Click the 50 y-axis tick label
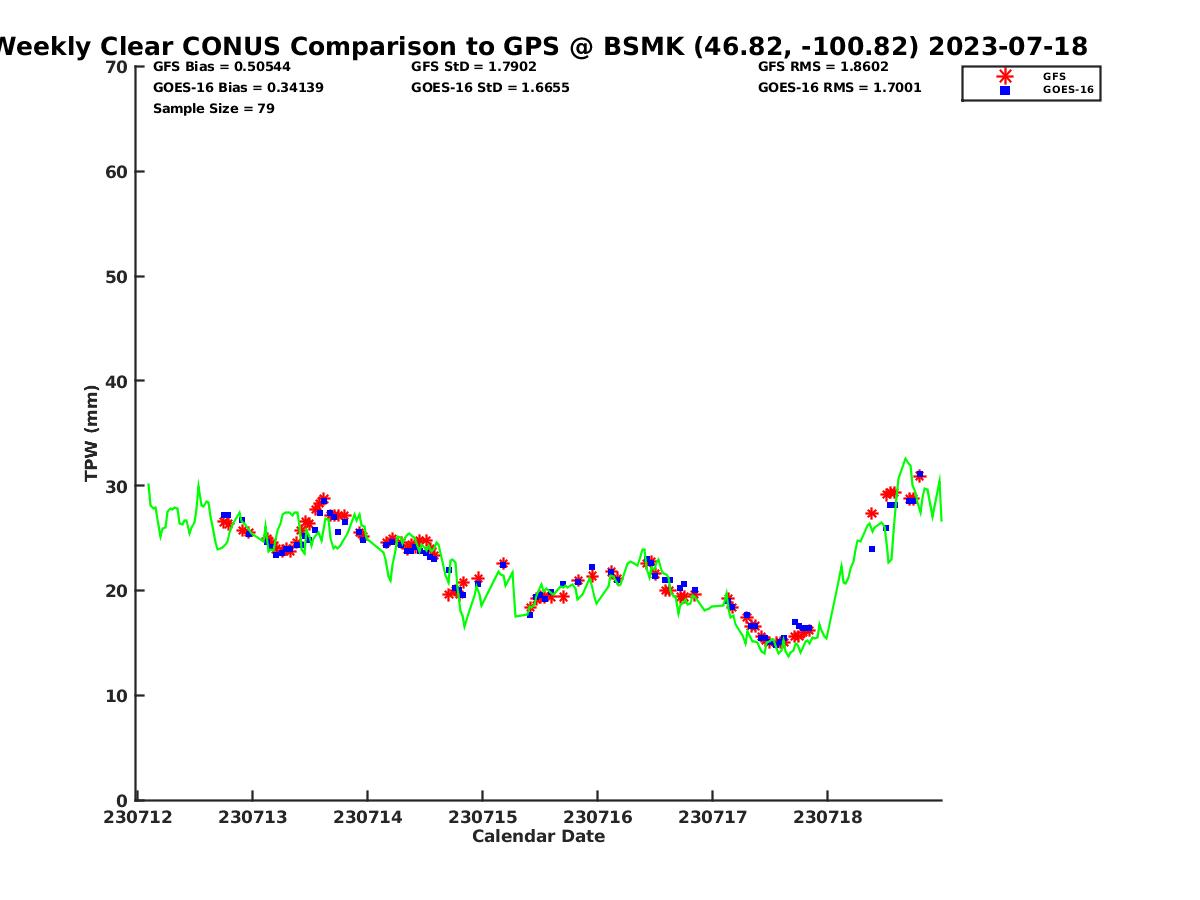Screen dimensions: 1200x900 (x=117, y=277)
